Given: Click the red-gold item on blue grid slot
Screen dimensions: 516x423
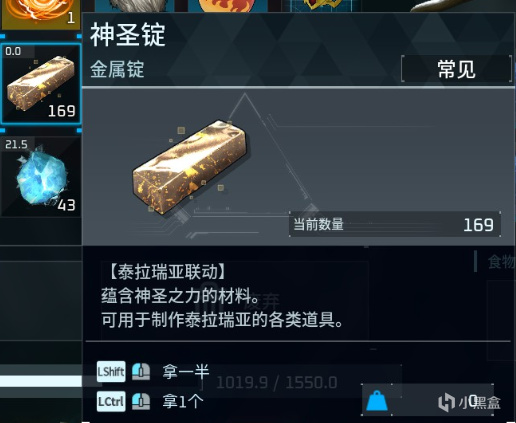Looking at the screenshot, I should pos(321,5).
